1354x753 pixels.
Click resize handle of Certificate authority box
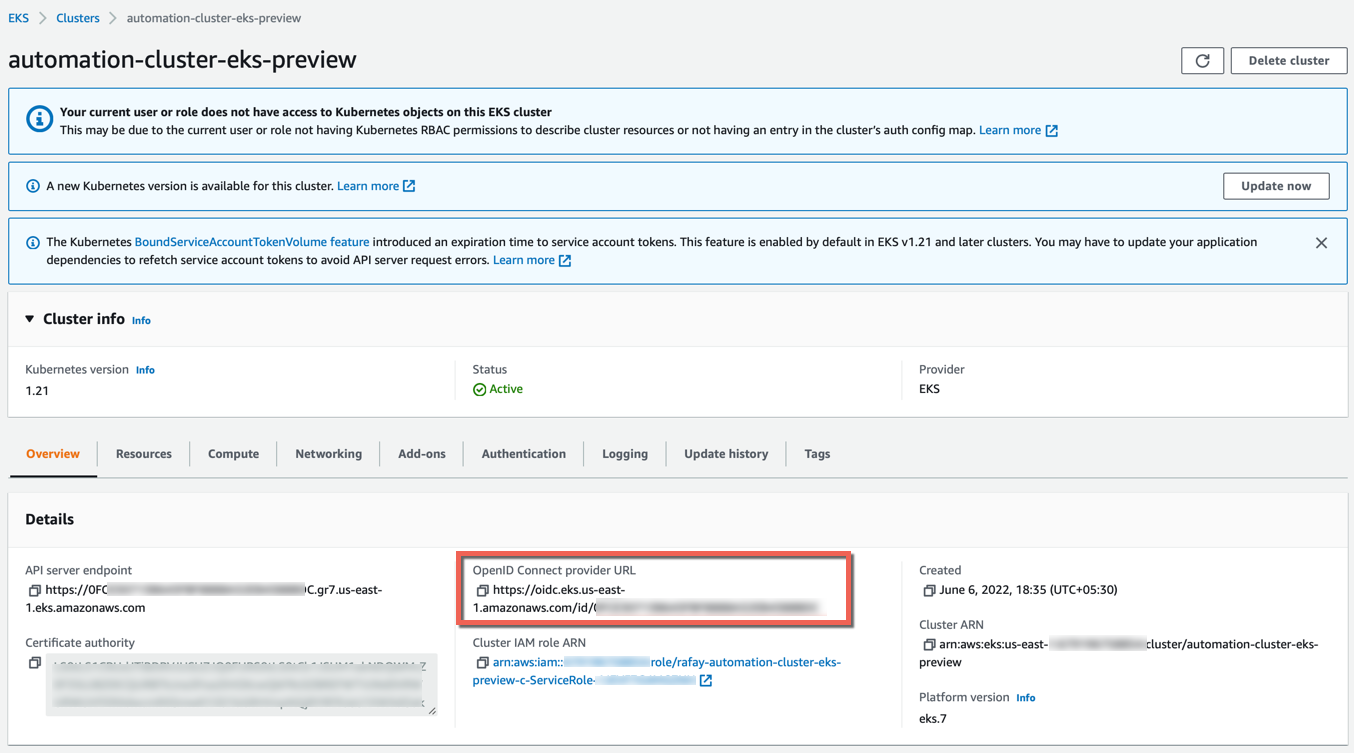click(432, 710)
